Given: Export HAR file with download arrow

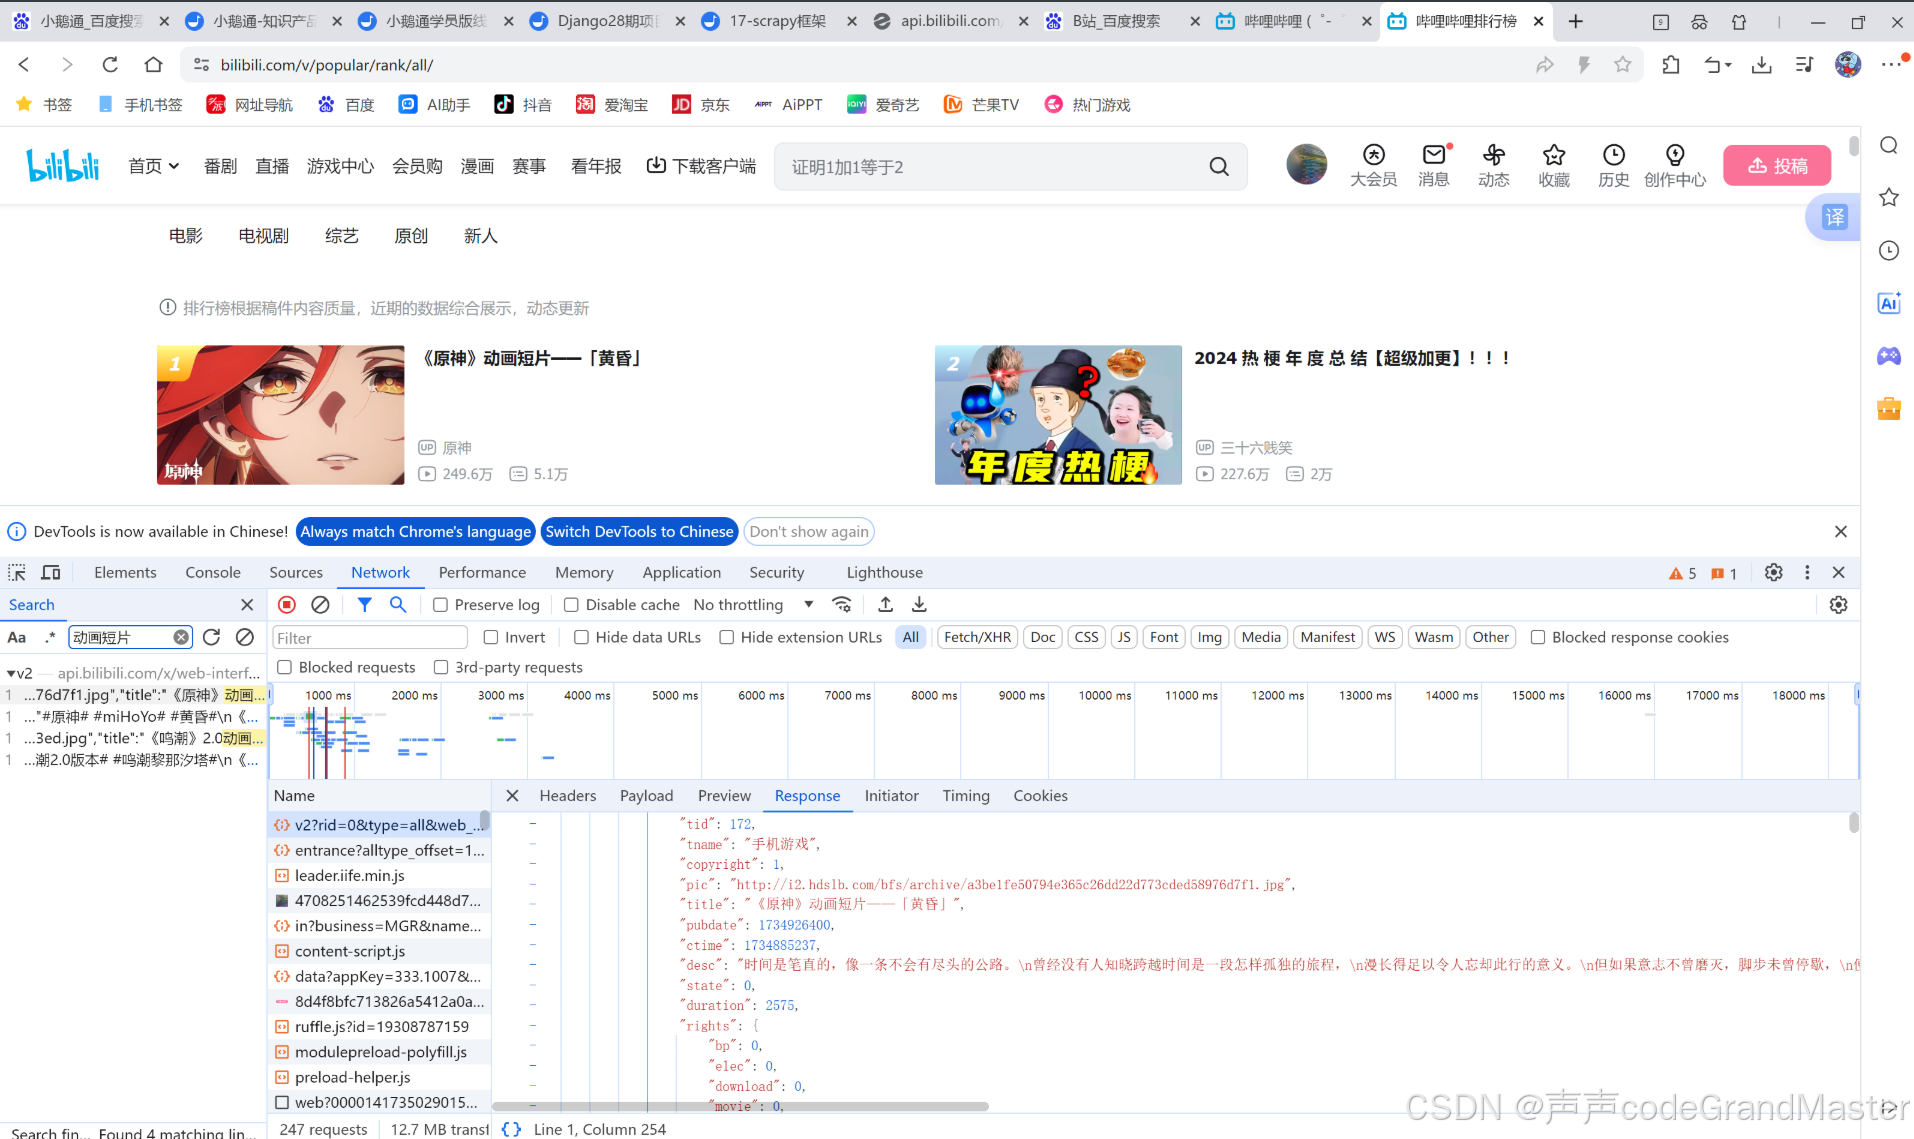Looking at the screenshot, I should pos(919,604).
